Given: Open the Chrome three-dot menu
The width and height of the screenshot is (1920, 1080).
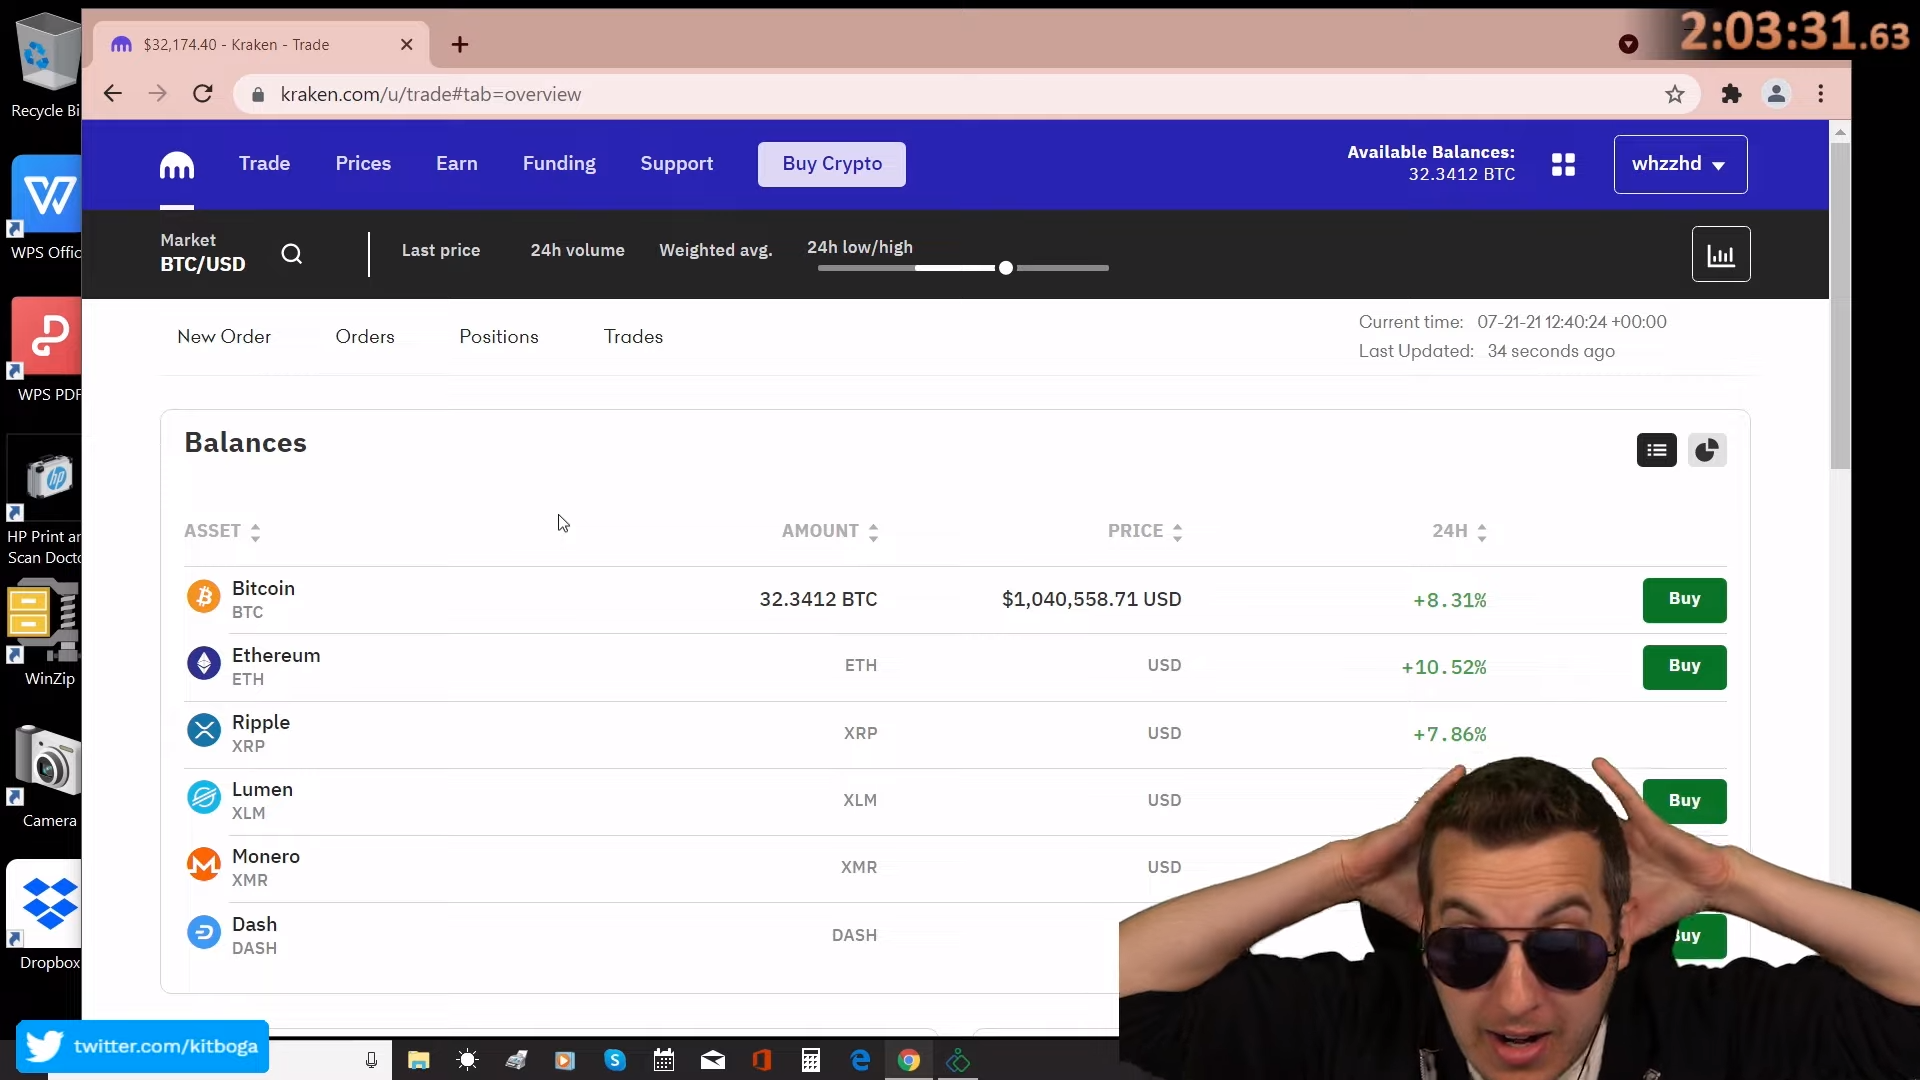Looking at the screenshot, I should click(x=1821, y=94).
